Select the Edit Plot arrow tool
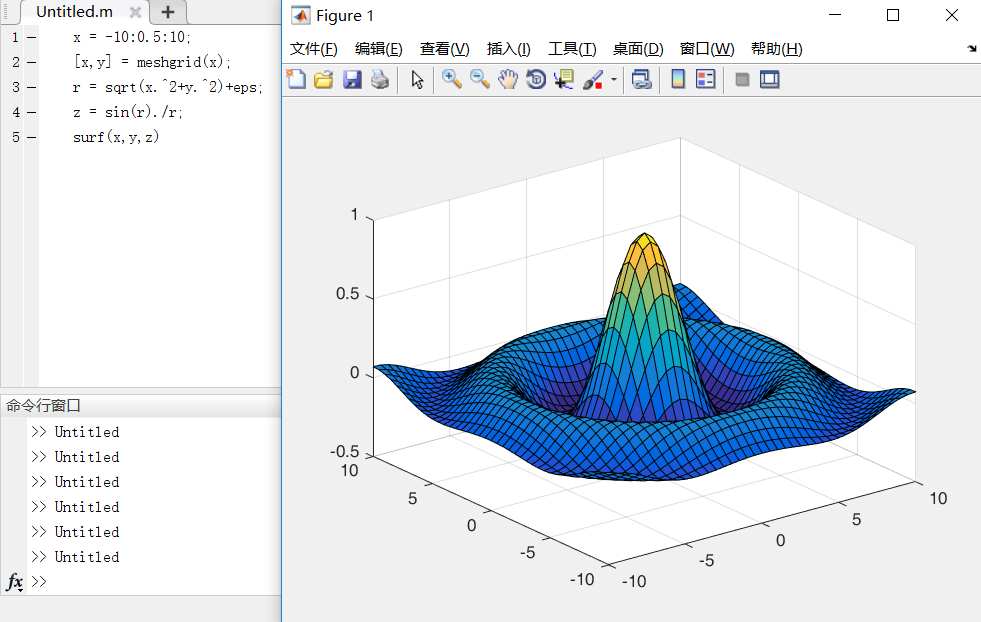Screen dimensions: 981x622 416,79
